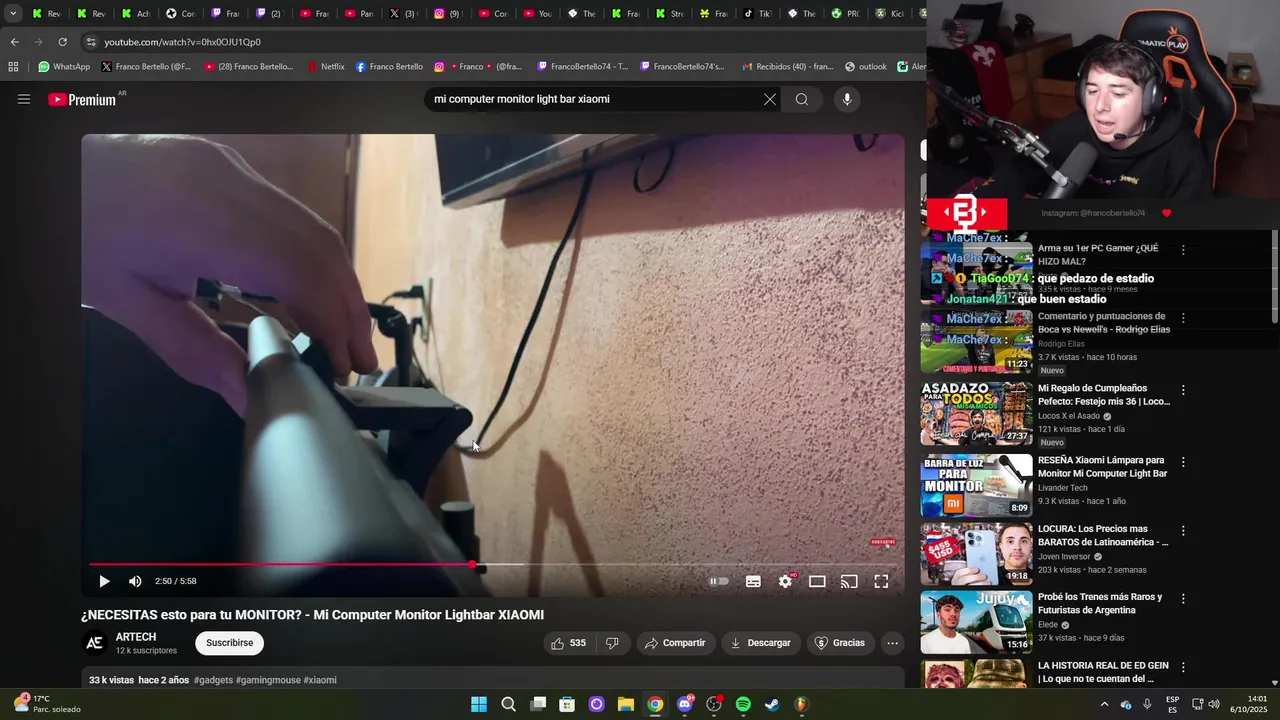Subscribe to ARTECH with Suscribirse

pyautogui.click(x=230, y=643)
